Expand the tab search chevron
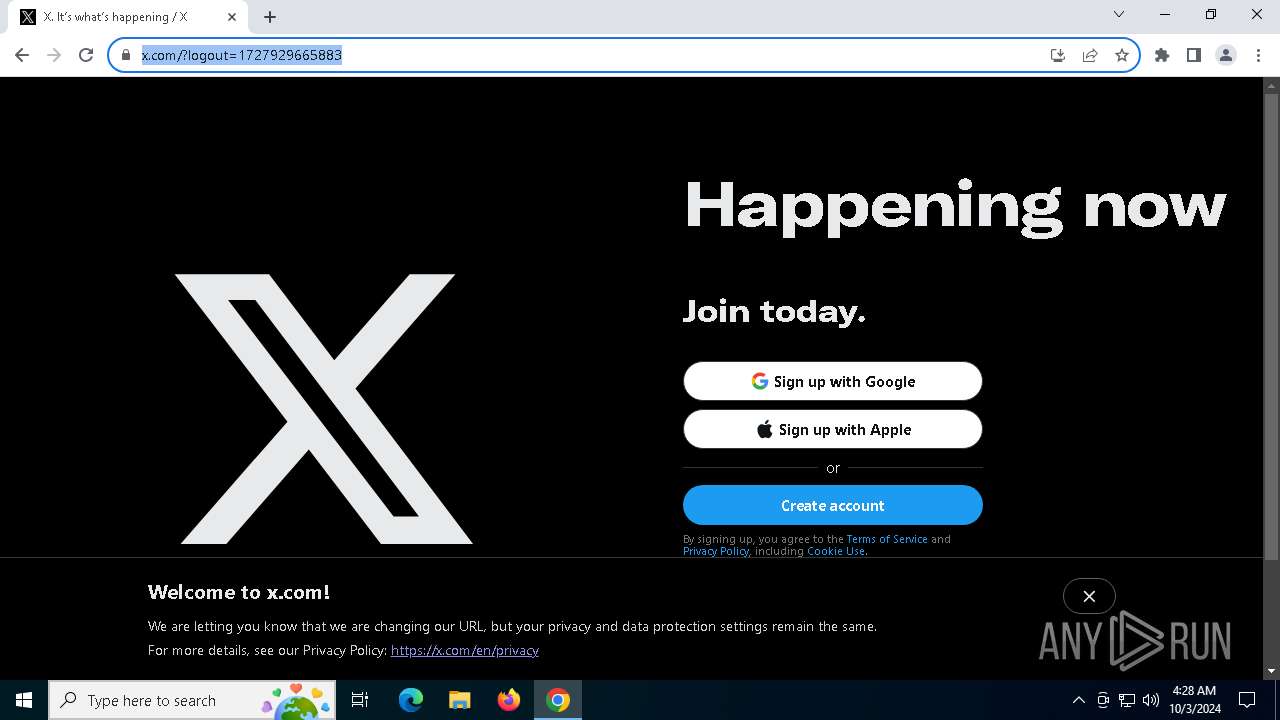 pyautogui.click(x=1119, y=15)
